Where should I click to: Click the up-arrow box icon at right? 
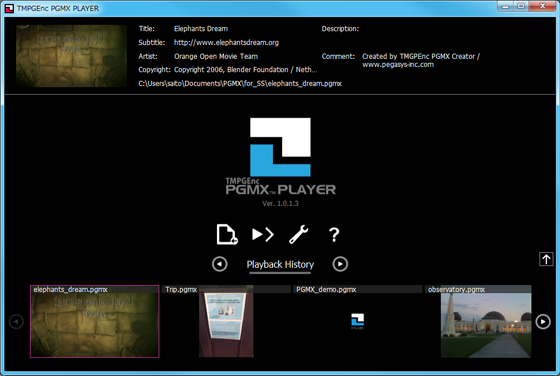(546, 259)
